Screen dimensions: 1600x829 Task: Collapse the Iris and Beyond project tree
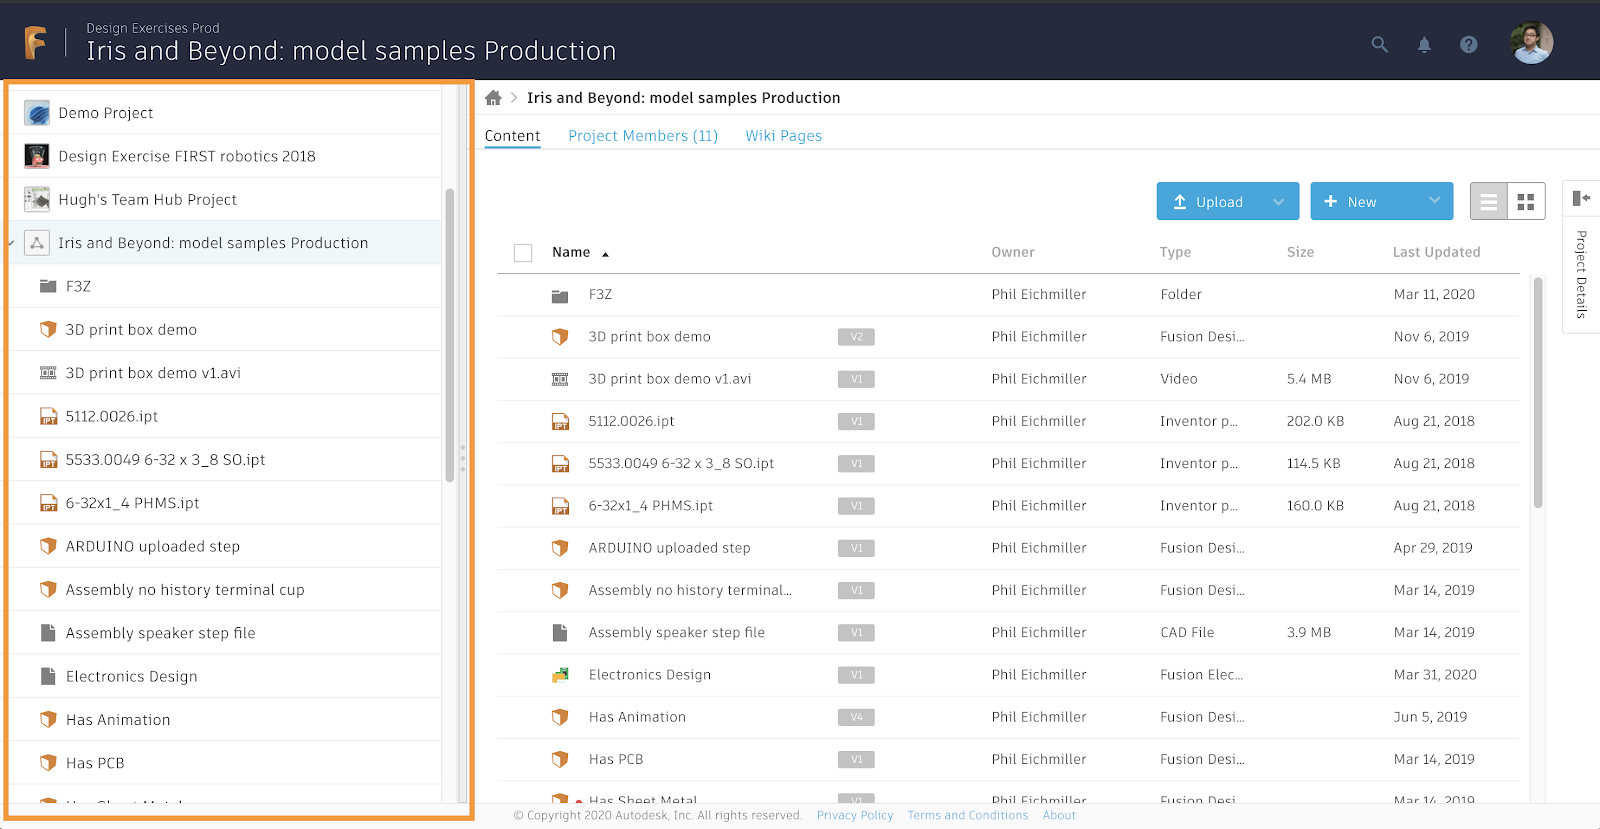coord(12,243)
